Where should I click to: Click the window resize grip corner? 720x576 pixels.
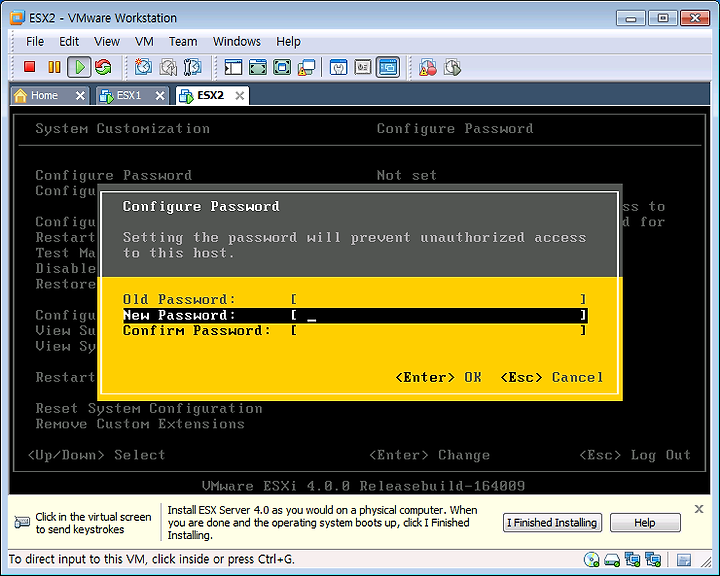point(706,561)
